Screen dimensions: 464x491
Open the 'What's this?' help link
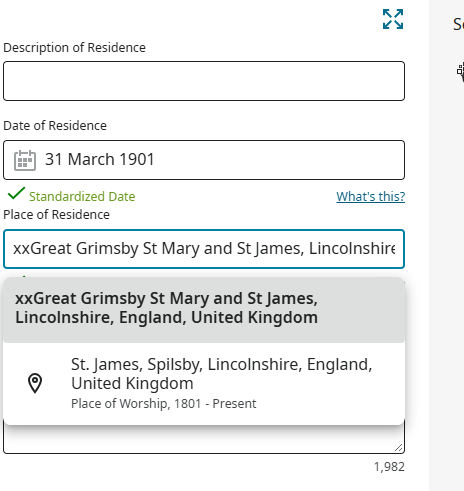coord(371,196)
